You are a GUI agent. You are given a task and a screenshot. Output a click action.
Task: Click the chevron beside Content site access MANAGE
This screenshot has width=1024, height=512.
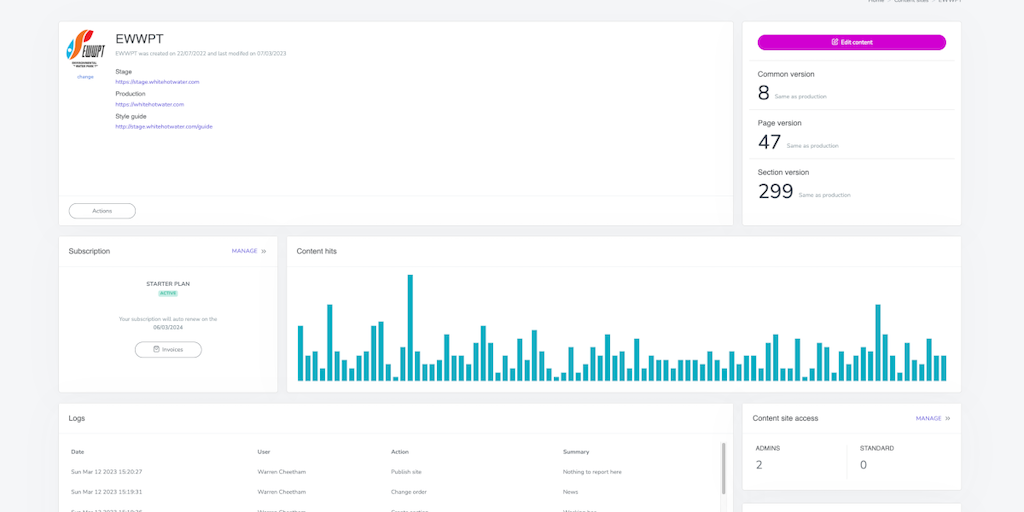coord(948,418)
